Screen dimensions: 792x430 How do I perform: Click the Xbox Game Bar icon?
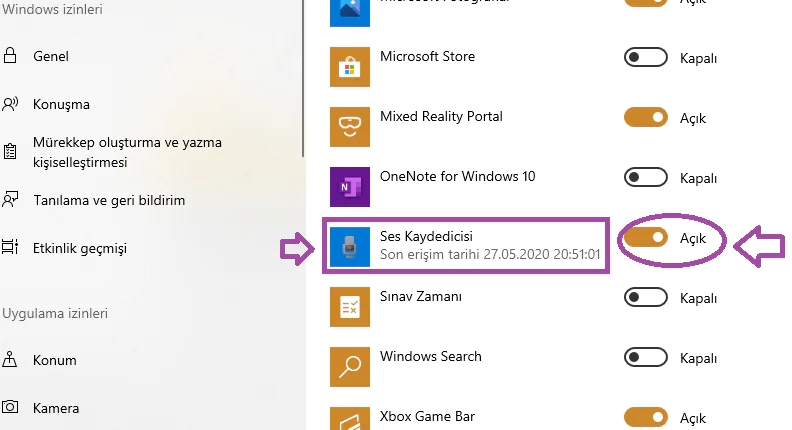(350, 418)
